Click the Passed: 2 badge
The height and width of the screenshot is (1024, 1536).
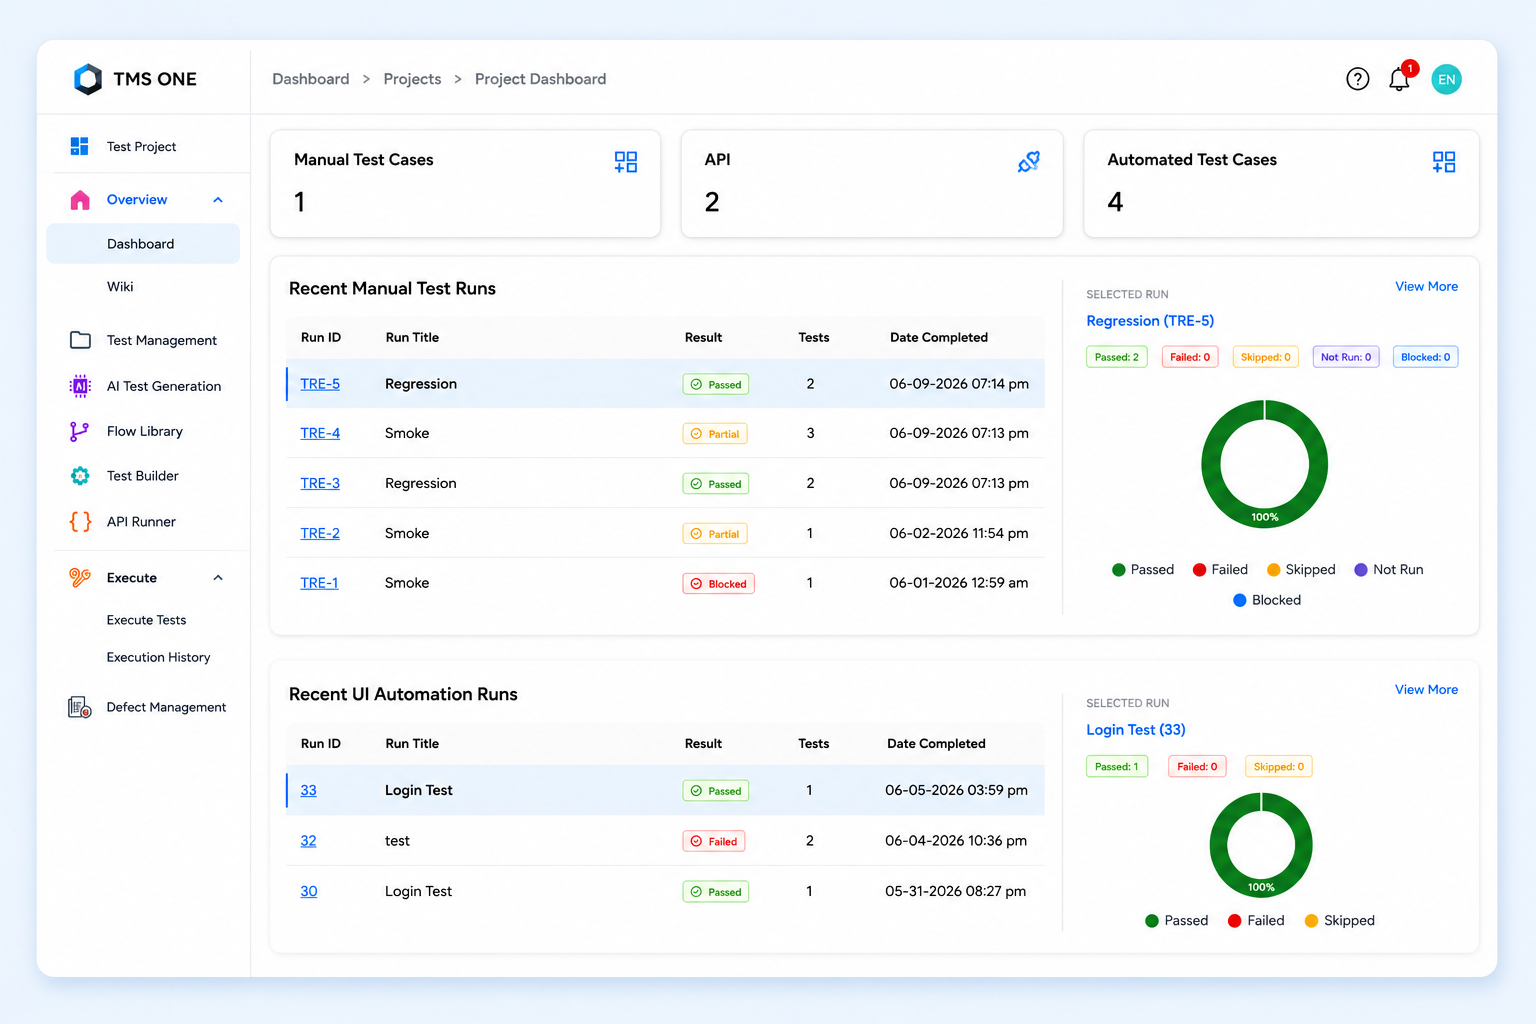pyautogui.click(x=1116, y=357)
